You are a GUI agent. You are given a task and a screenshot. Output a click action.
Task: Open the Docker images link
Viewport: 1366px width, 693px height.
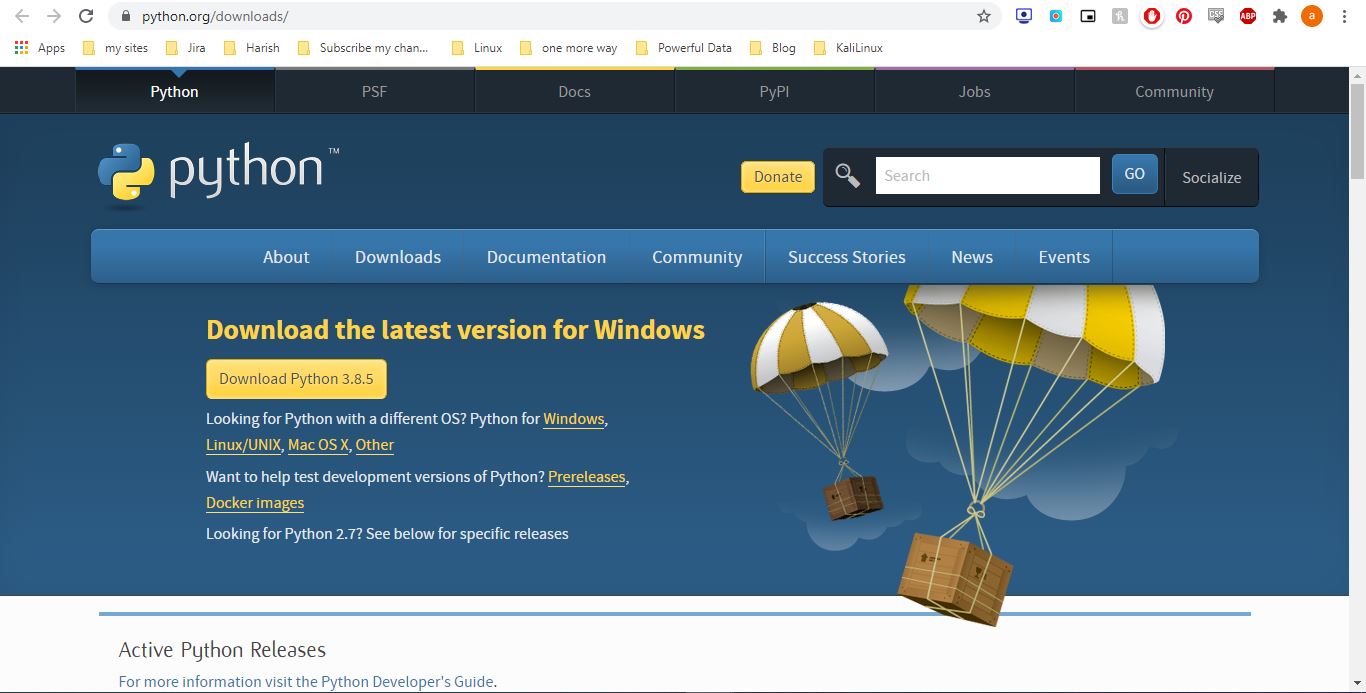coord(255,503)
